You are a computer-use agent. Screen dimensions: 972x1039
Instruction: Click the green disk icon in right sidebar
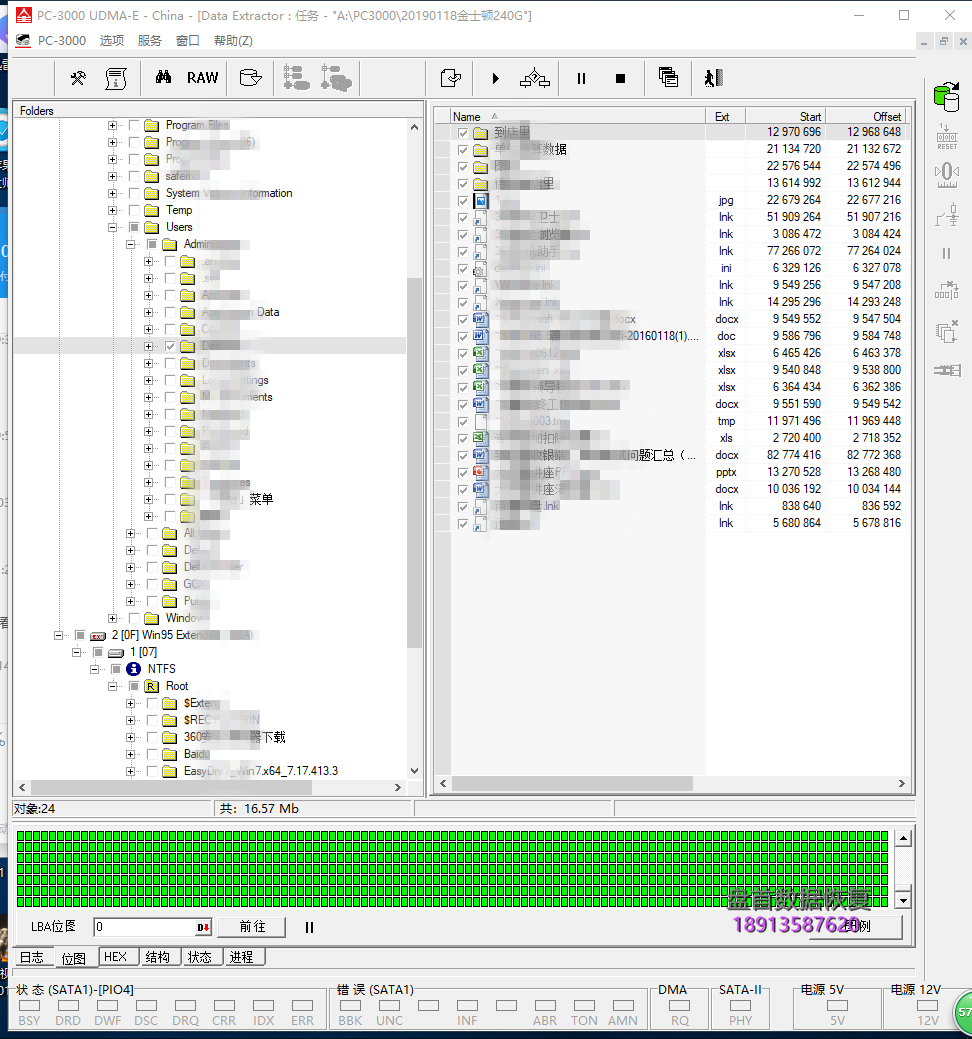[945, 97]
